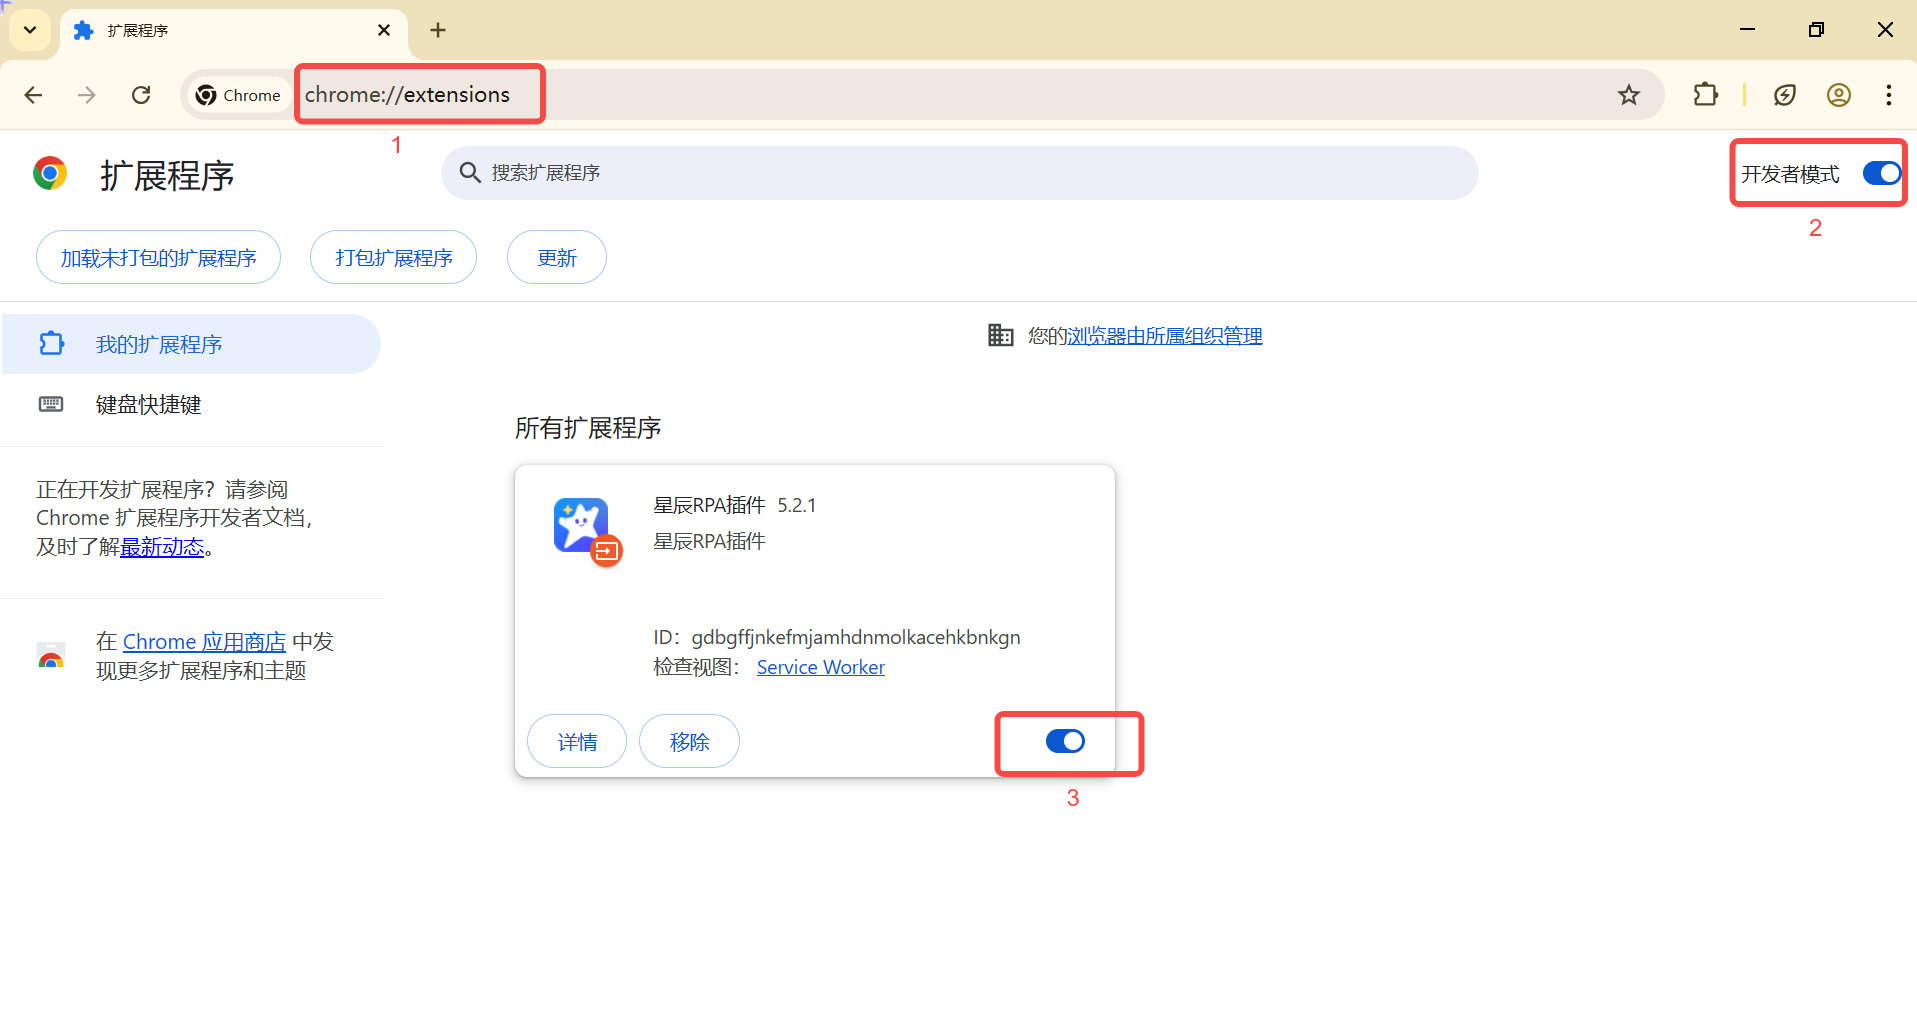
Task: Click the 搜索扩展程序 search field
Action: coord(960,173)
